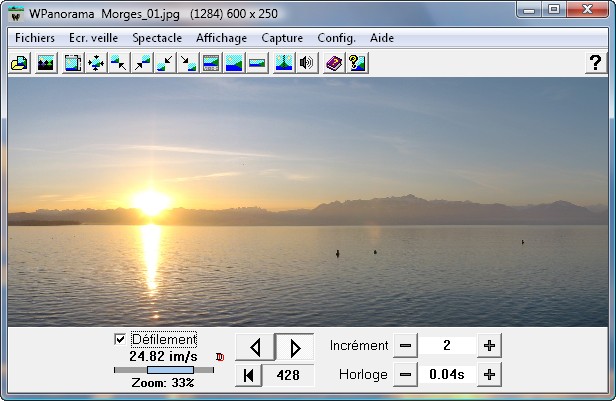Click the Zoom slider bar

click(163, 370)
